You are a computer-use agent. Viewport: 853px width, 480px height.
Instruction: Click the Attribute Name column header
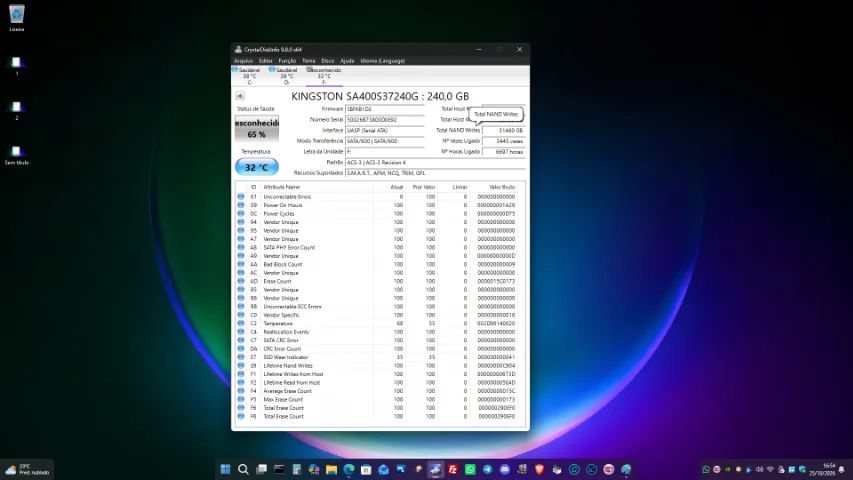317,187
